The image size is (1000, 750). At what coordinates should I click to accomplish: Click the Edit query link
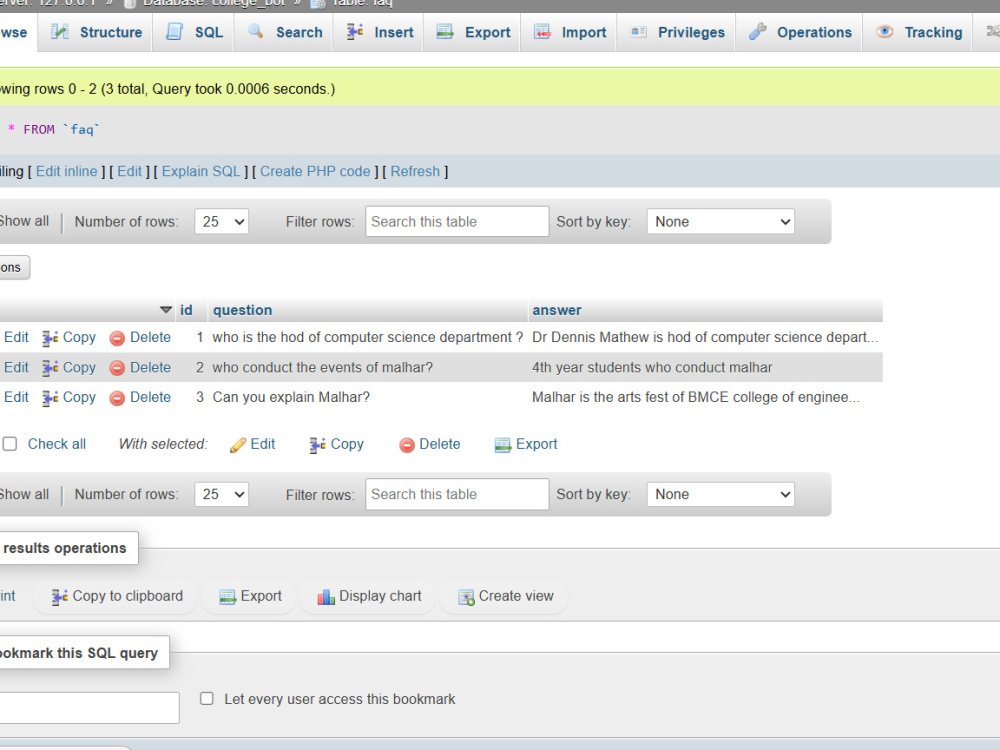click(x=129, y=172)
